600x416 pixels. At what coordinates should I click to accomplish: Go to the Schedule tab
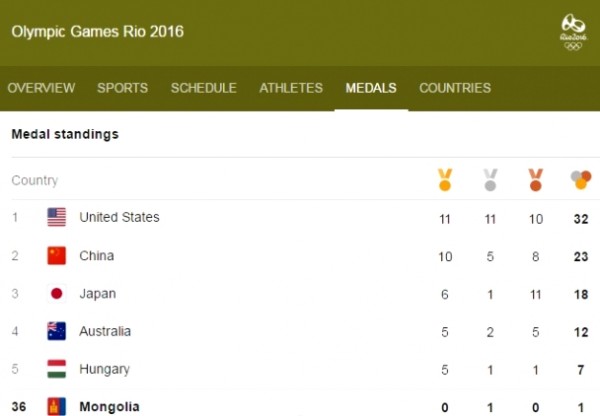click(x=204, y=88)
